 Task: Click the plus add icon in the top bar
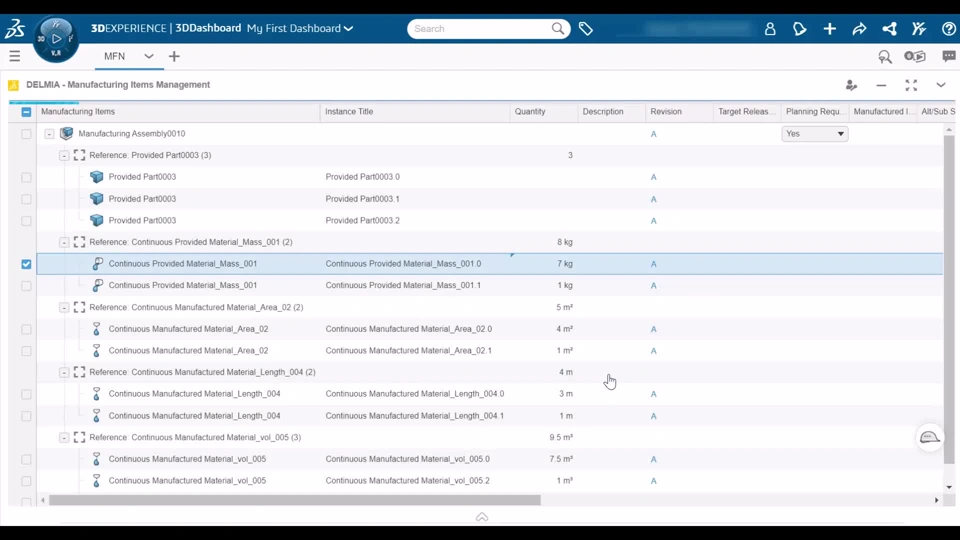[830, 29]
